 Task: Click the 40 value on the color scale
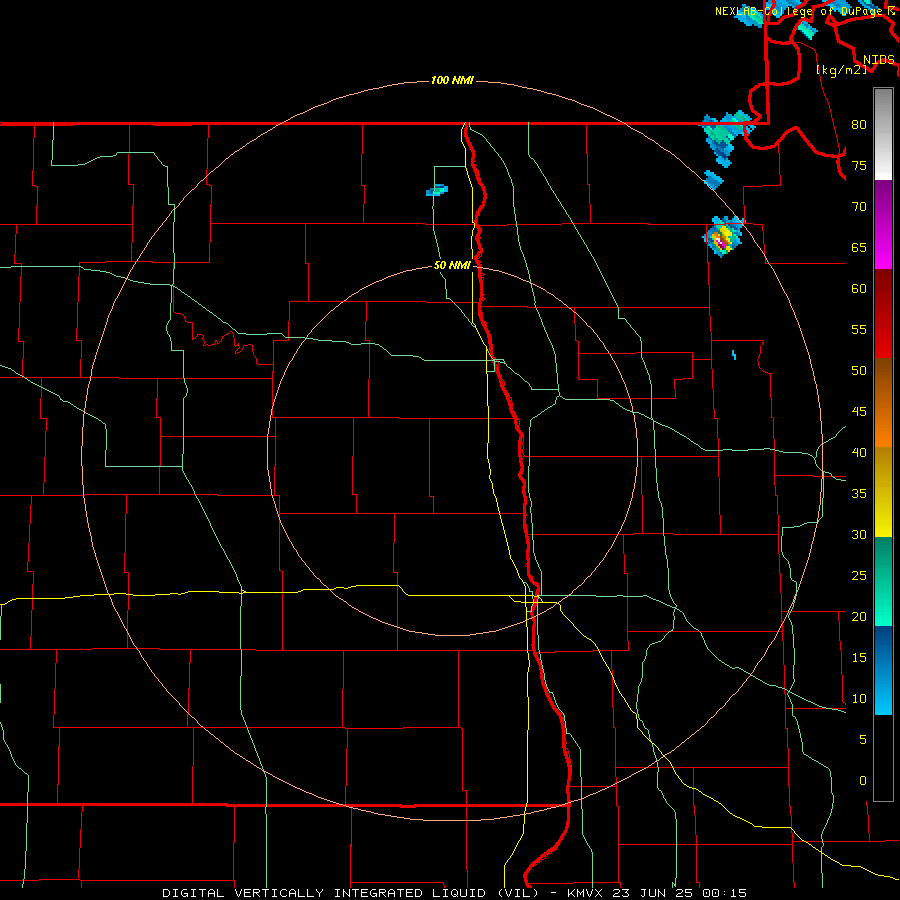(x=859, y=452)
